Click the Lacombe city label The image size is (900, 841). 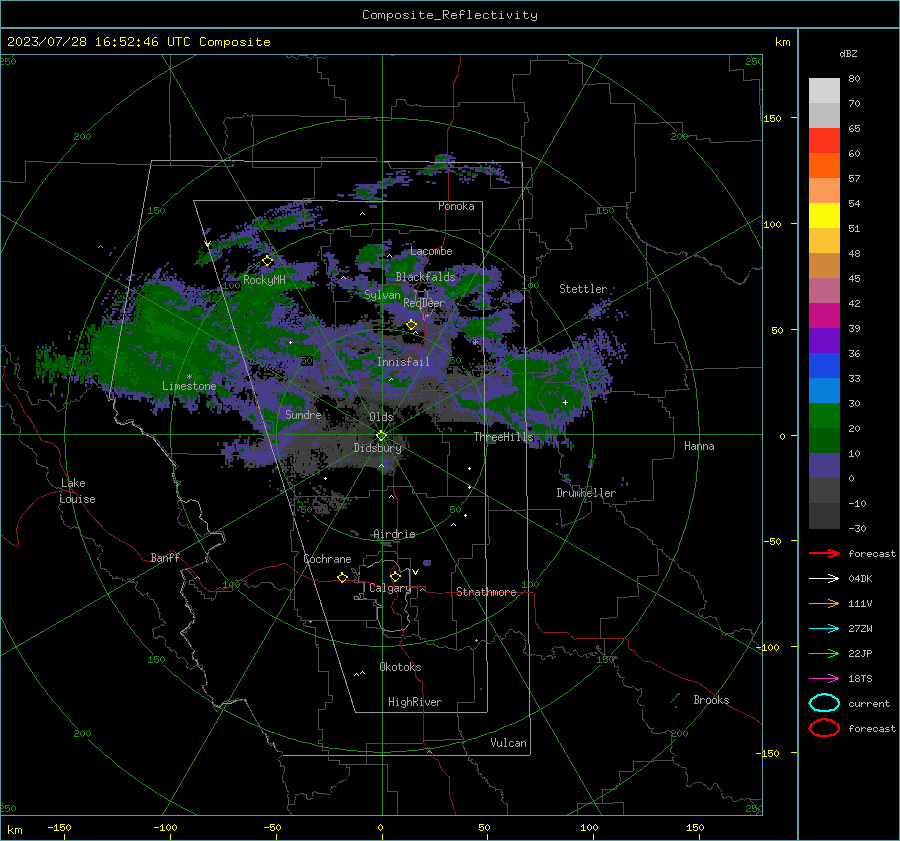click(x=431, y=251)
